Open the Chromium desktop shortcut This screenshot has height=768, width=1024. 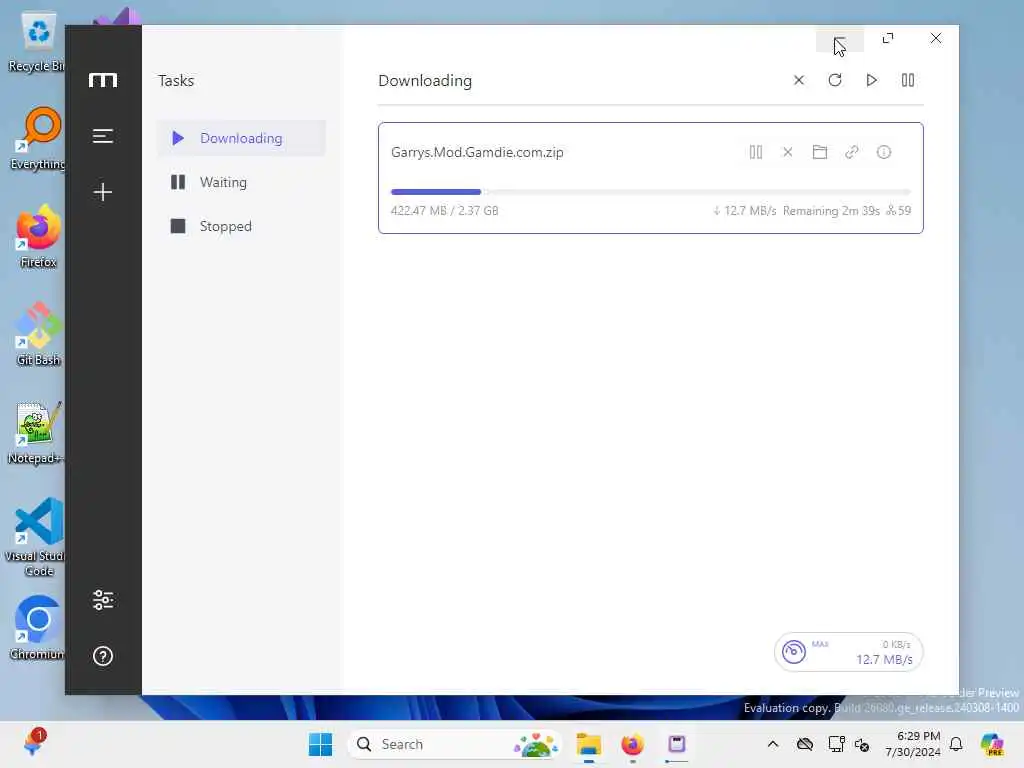tap(37, 628)
